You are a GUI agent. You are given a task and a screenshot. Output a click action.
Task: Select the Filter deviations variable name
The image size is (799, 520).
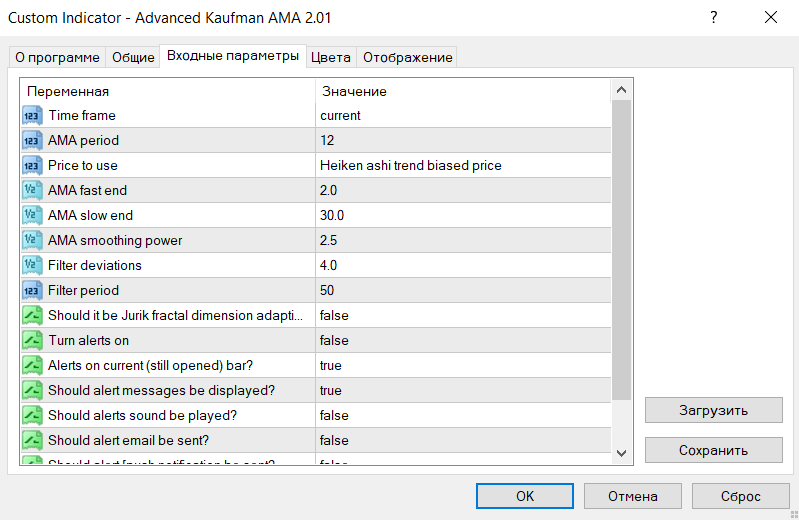(x=94, y=265)
